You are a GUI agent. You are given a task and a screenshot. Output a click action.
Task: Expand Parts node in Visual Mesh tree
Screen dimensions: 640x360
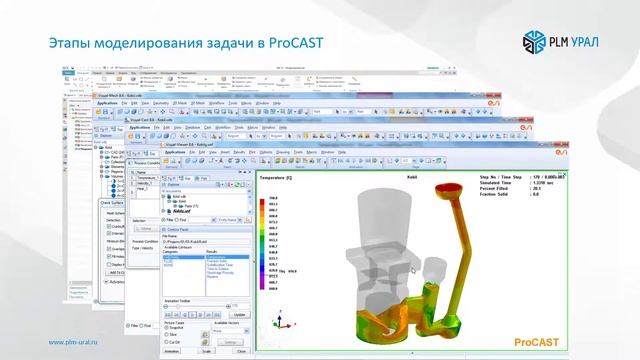click(x=102, y=157)
